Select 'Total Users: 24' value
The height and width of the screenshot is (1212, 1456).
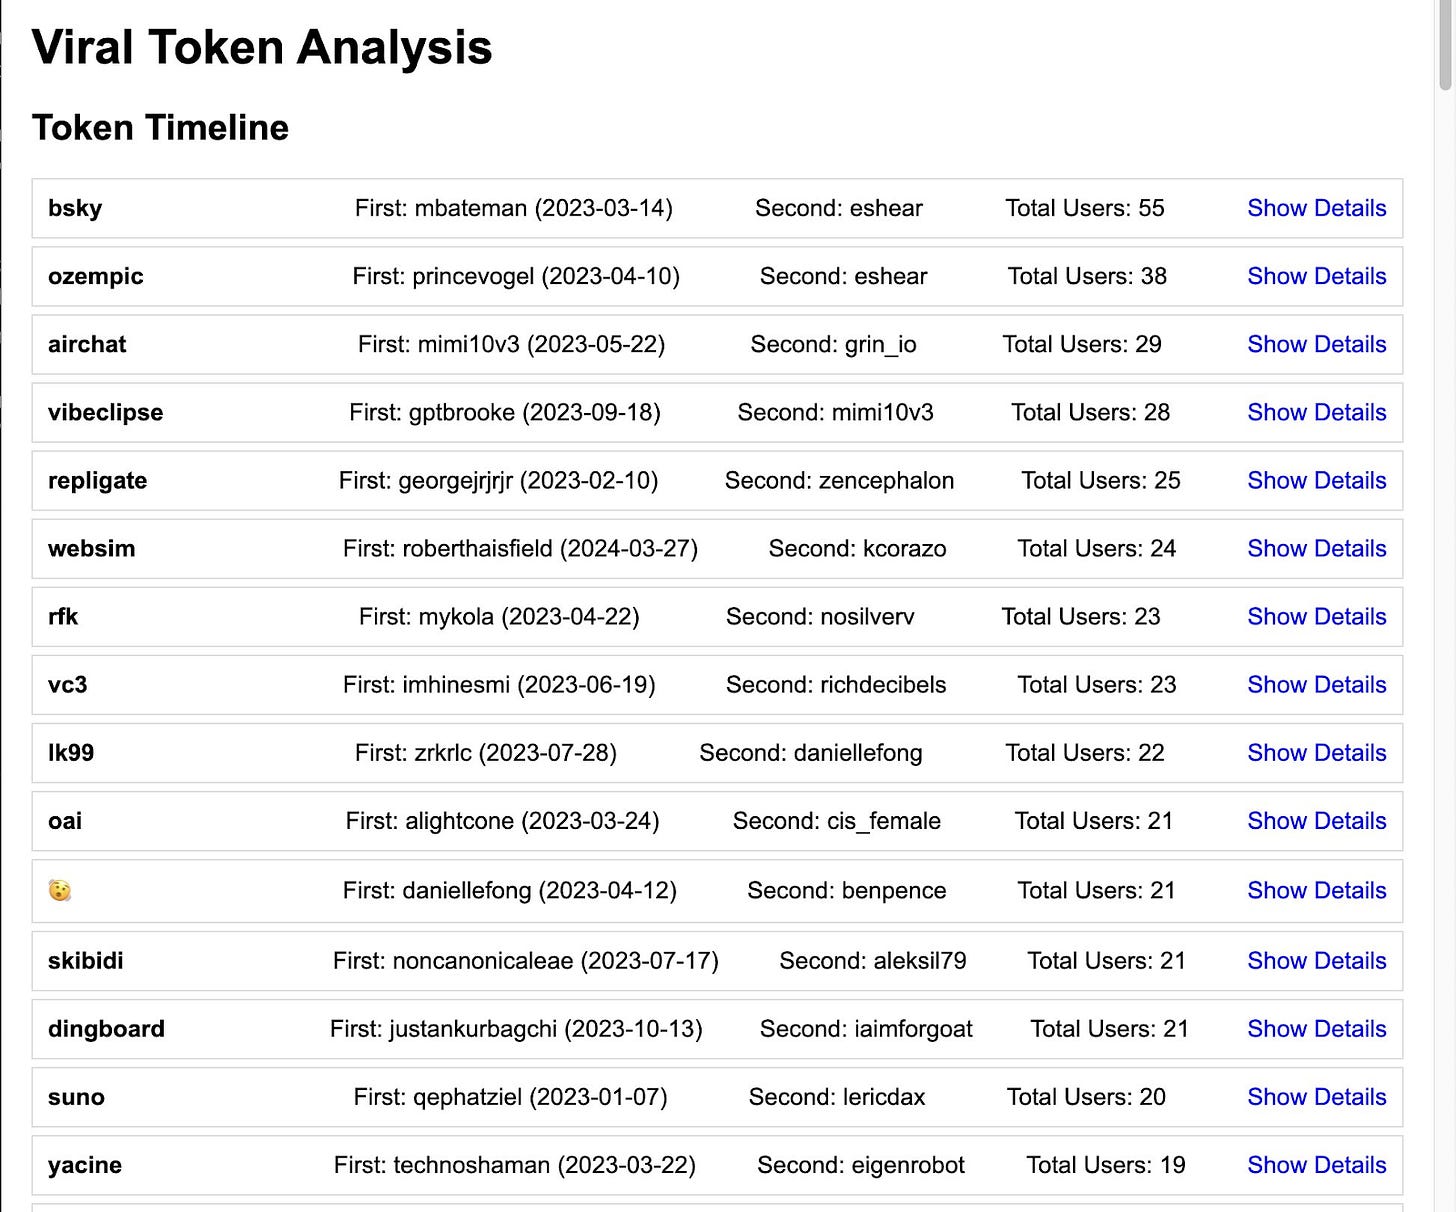coord(1097,548)
